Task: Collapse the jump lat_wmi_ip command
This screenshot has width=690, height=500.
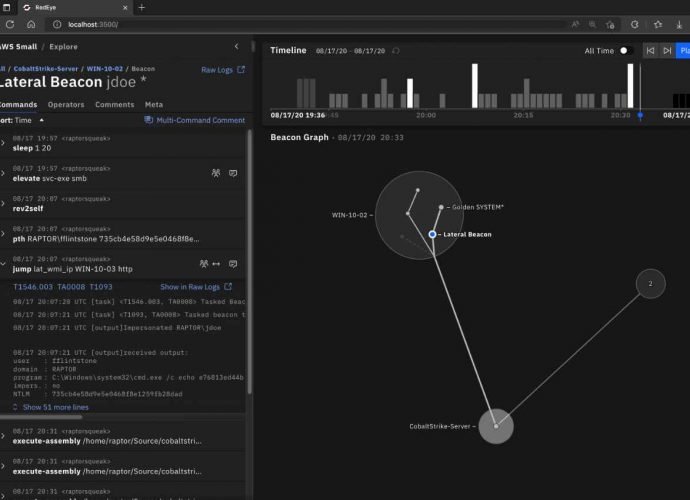Action: [3, 264]
